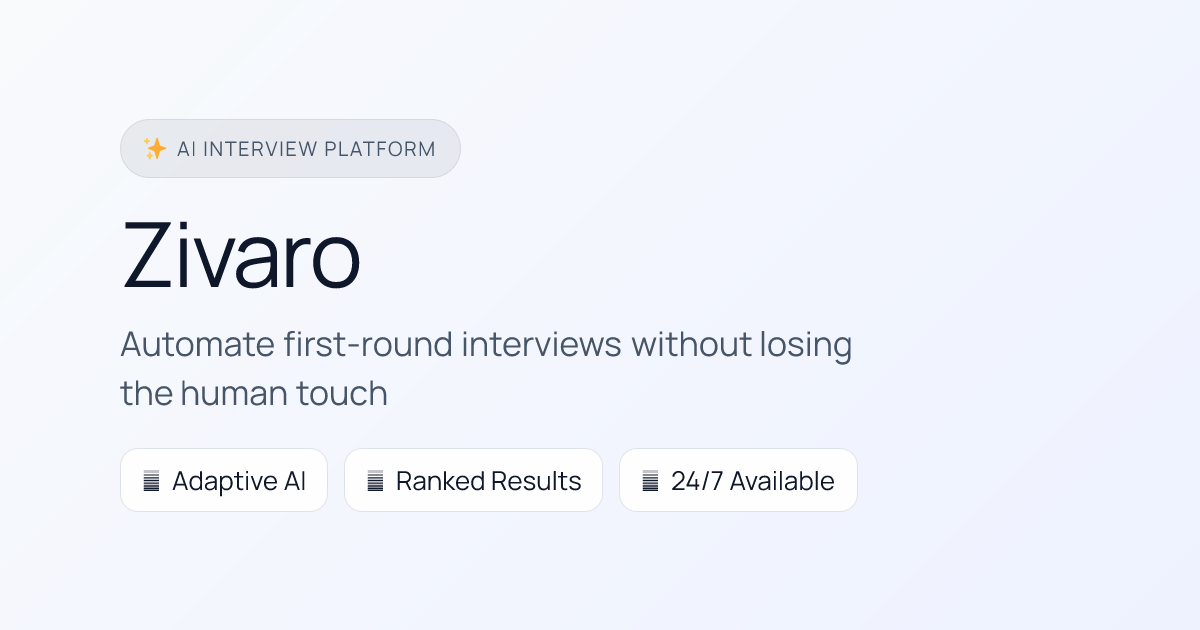Click "without losing" in the tagline
The image size is (1200, 630).
coord(741,344)
